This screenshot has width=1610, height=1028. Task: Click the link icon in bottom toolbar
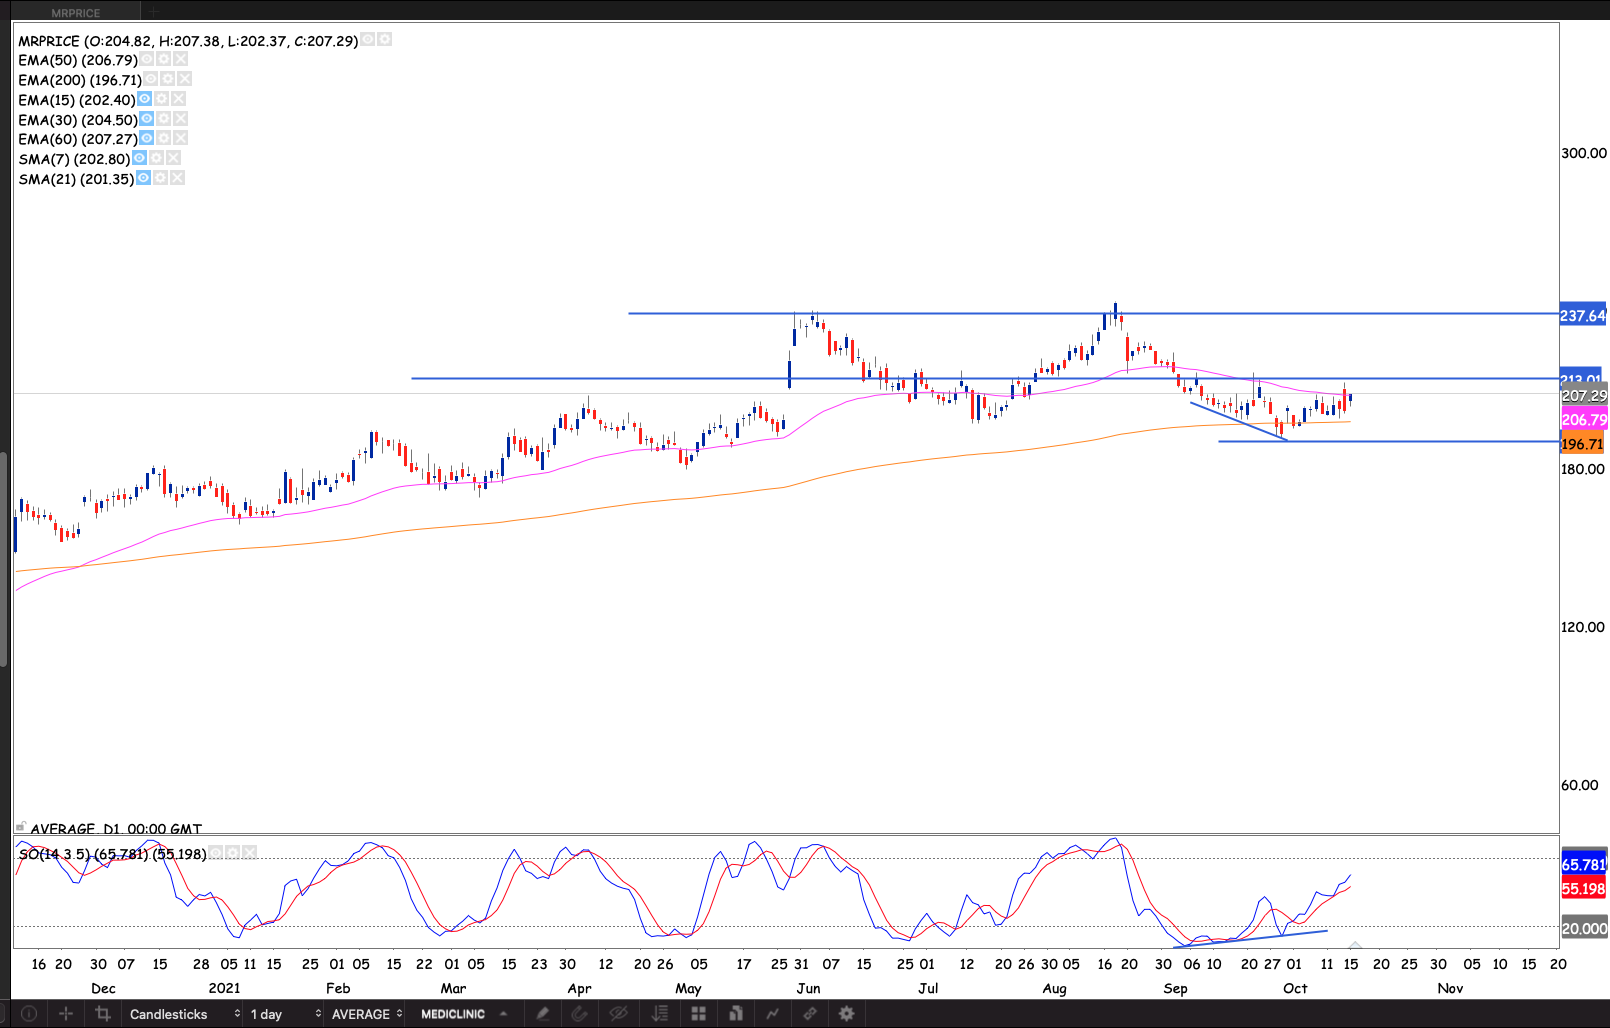[809, 1014]
